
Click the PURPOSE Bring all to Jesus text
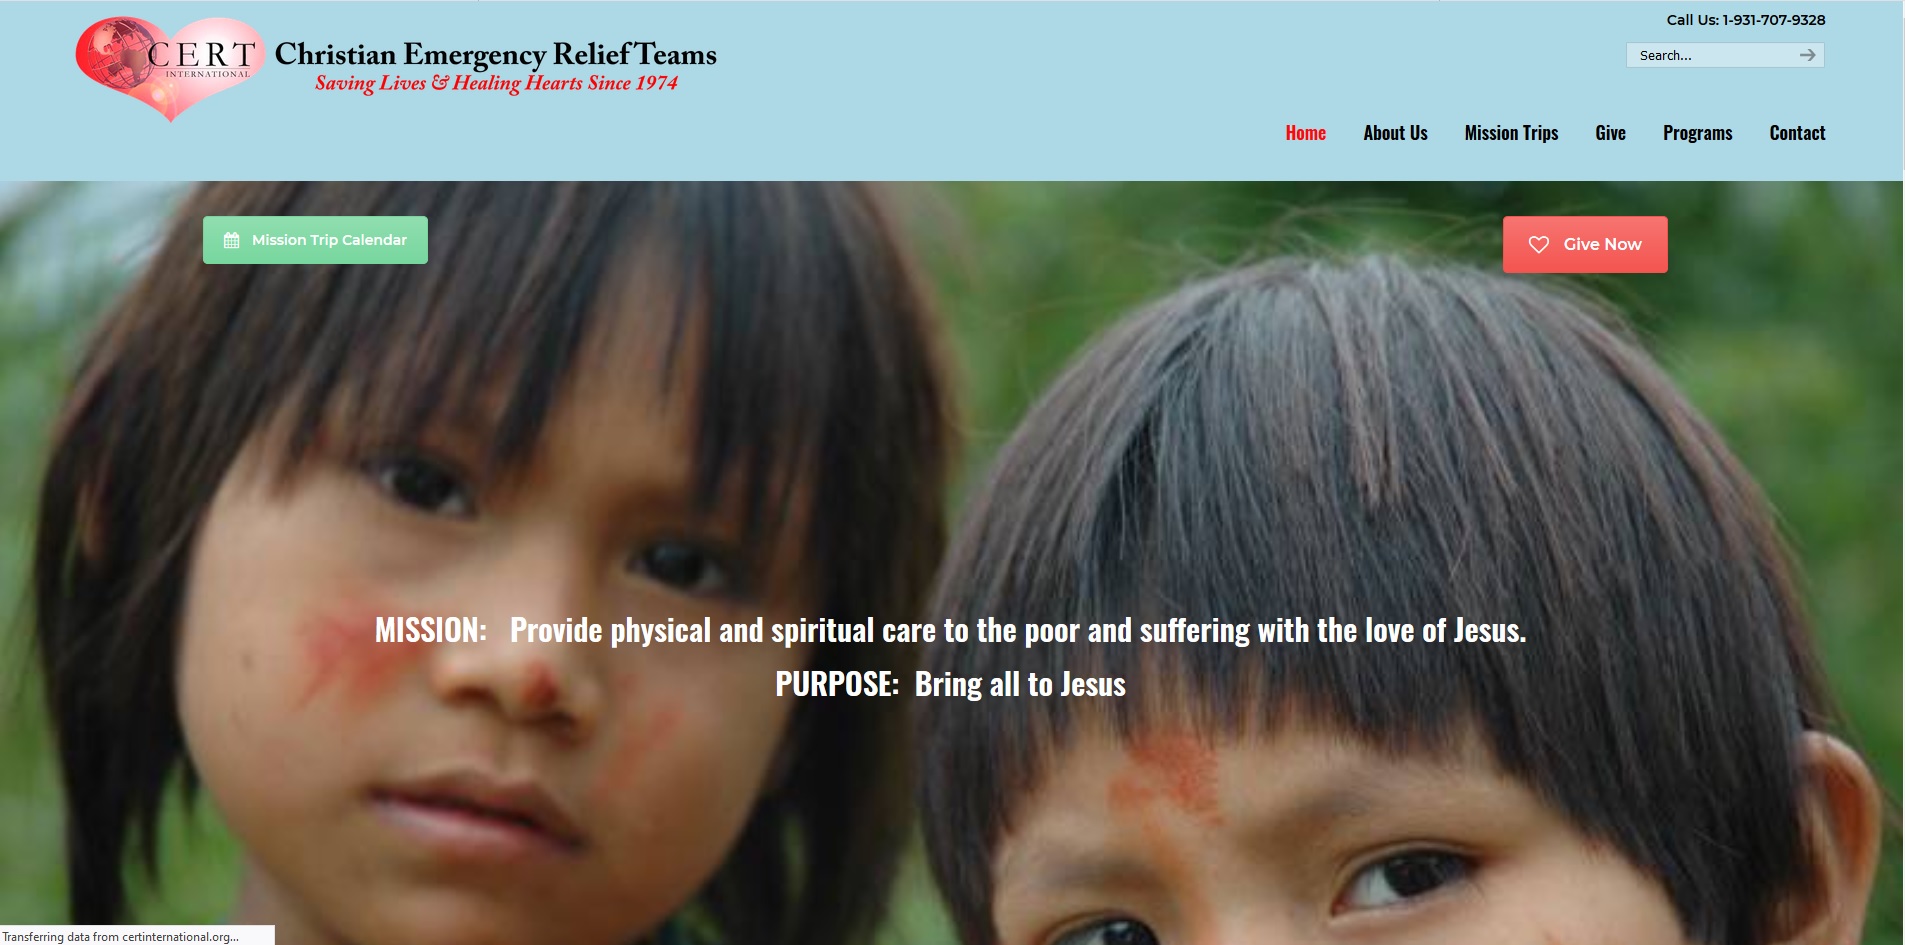pos(950,684)
